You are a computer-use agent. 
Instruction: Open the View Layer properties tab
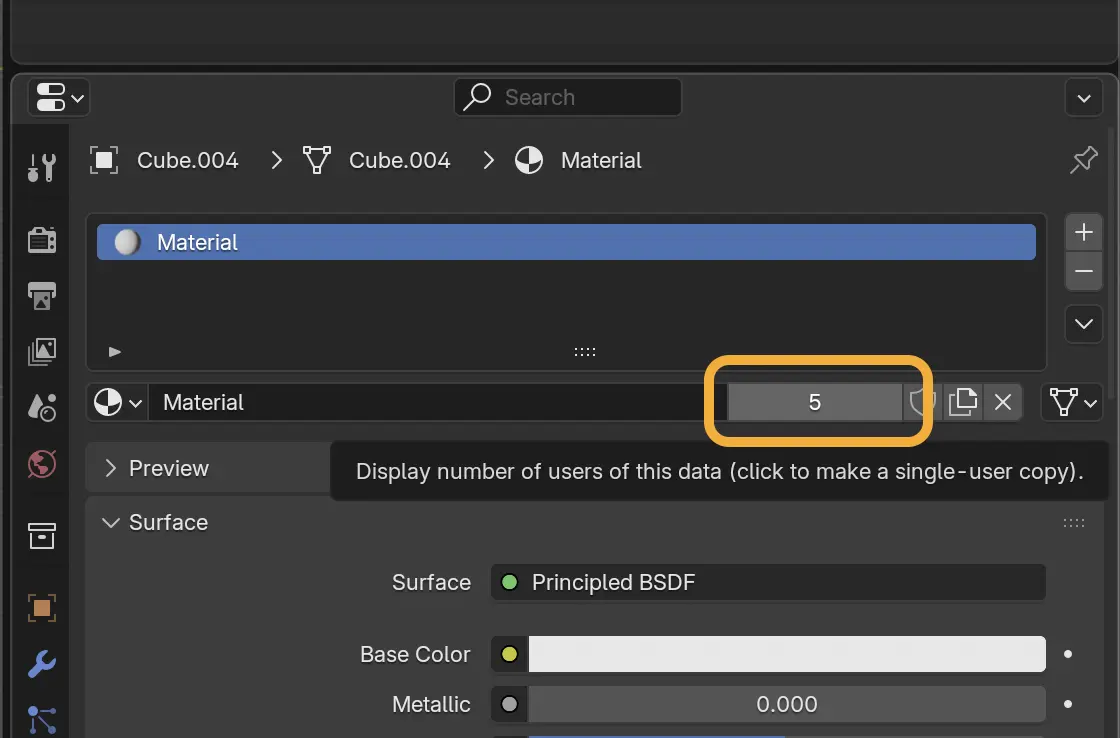(41, 351)
